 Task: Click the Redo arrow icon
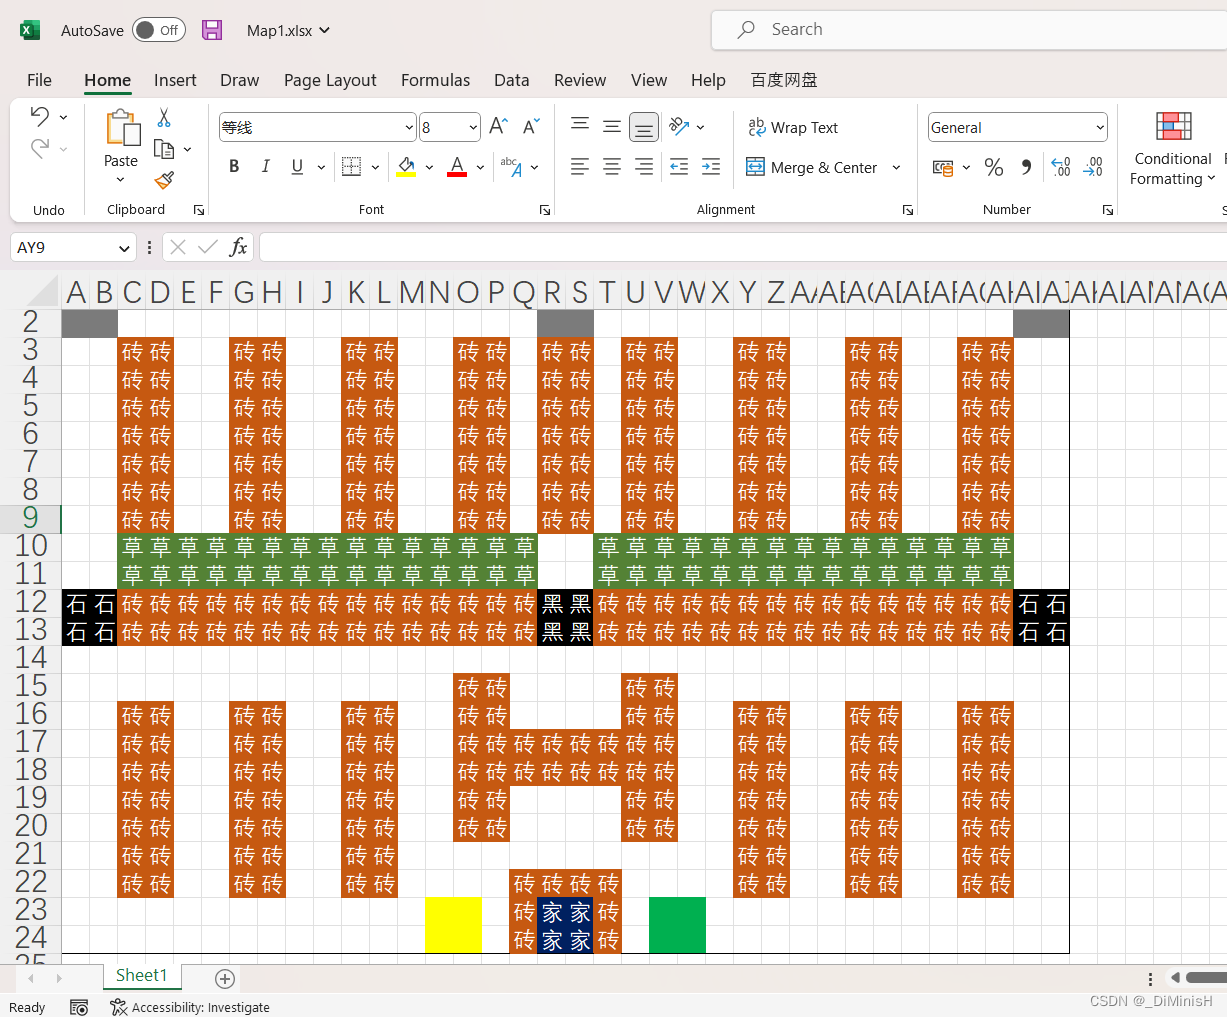point(40,148)
